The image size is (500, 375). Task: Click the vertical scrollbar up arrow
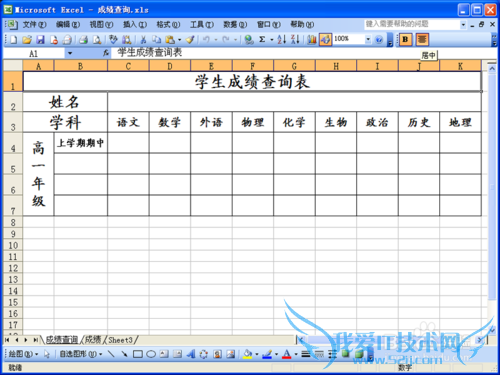(492, 69)
